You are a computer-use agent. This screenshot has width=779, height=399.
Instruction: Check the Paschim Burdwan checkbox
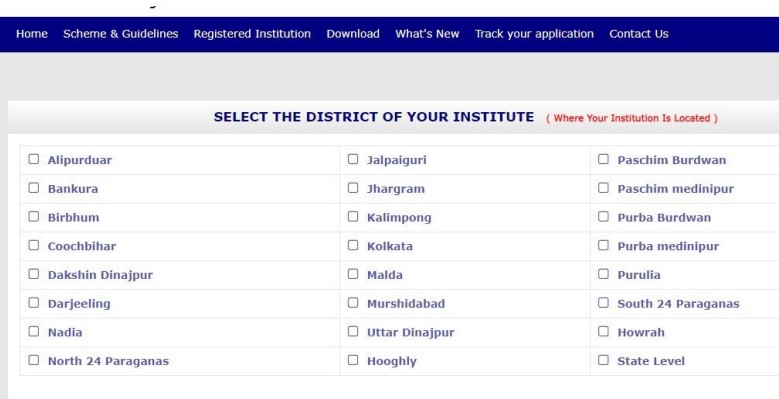pyautogui.click(x=603, y=159)
